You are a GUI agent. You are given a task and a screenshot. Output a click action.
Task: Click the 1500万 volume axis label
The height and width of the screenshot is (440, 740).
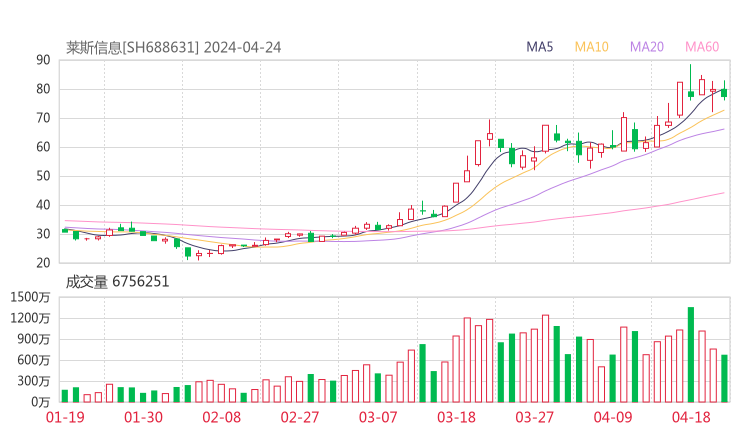point(30,297)
